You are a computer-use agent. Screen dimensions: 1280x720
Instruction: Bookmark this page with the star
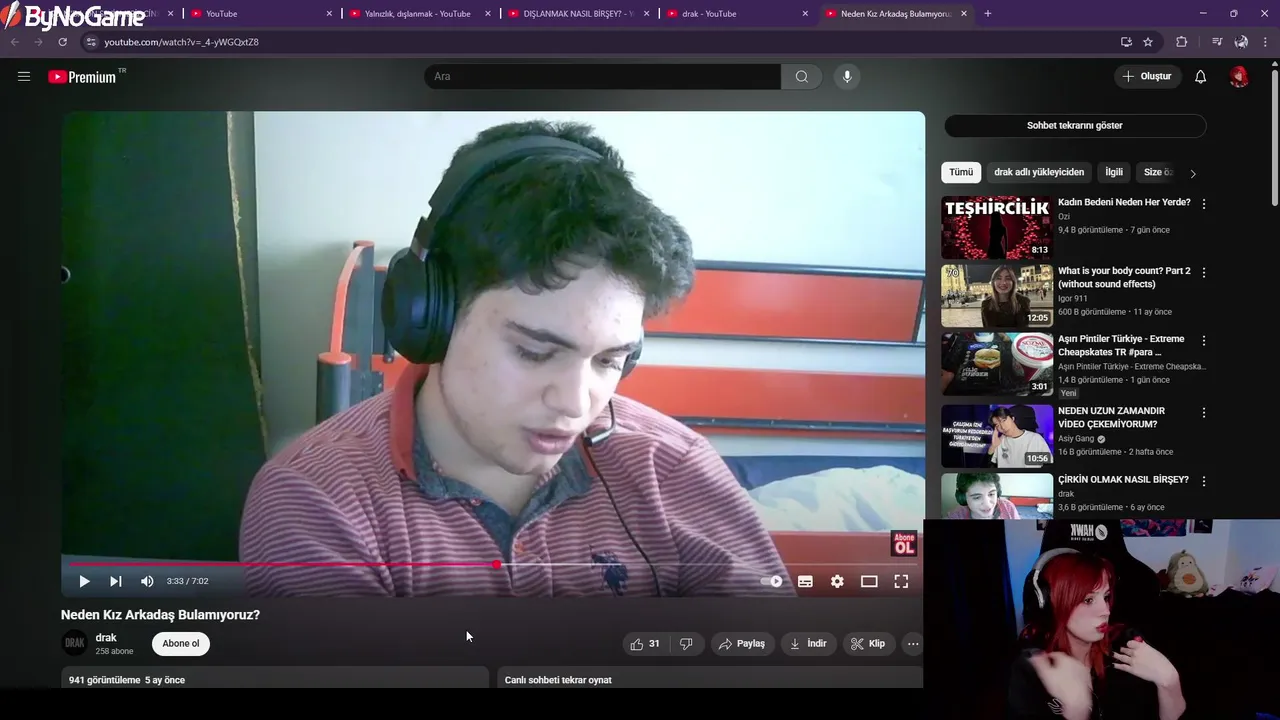point(1148,42)
